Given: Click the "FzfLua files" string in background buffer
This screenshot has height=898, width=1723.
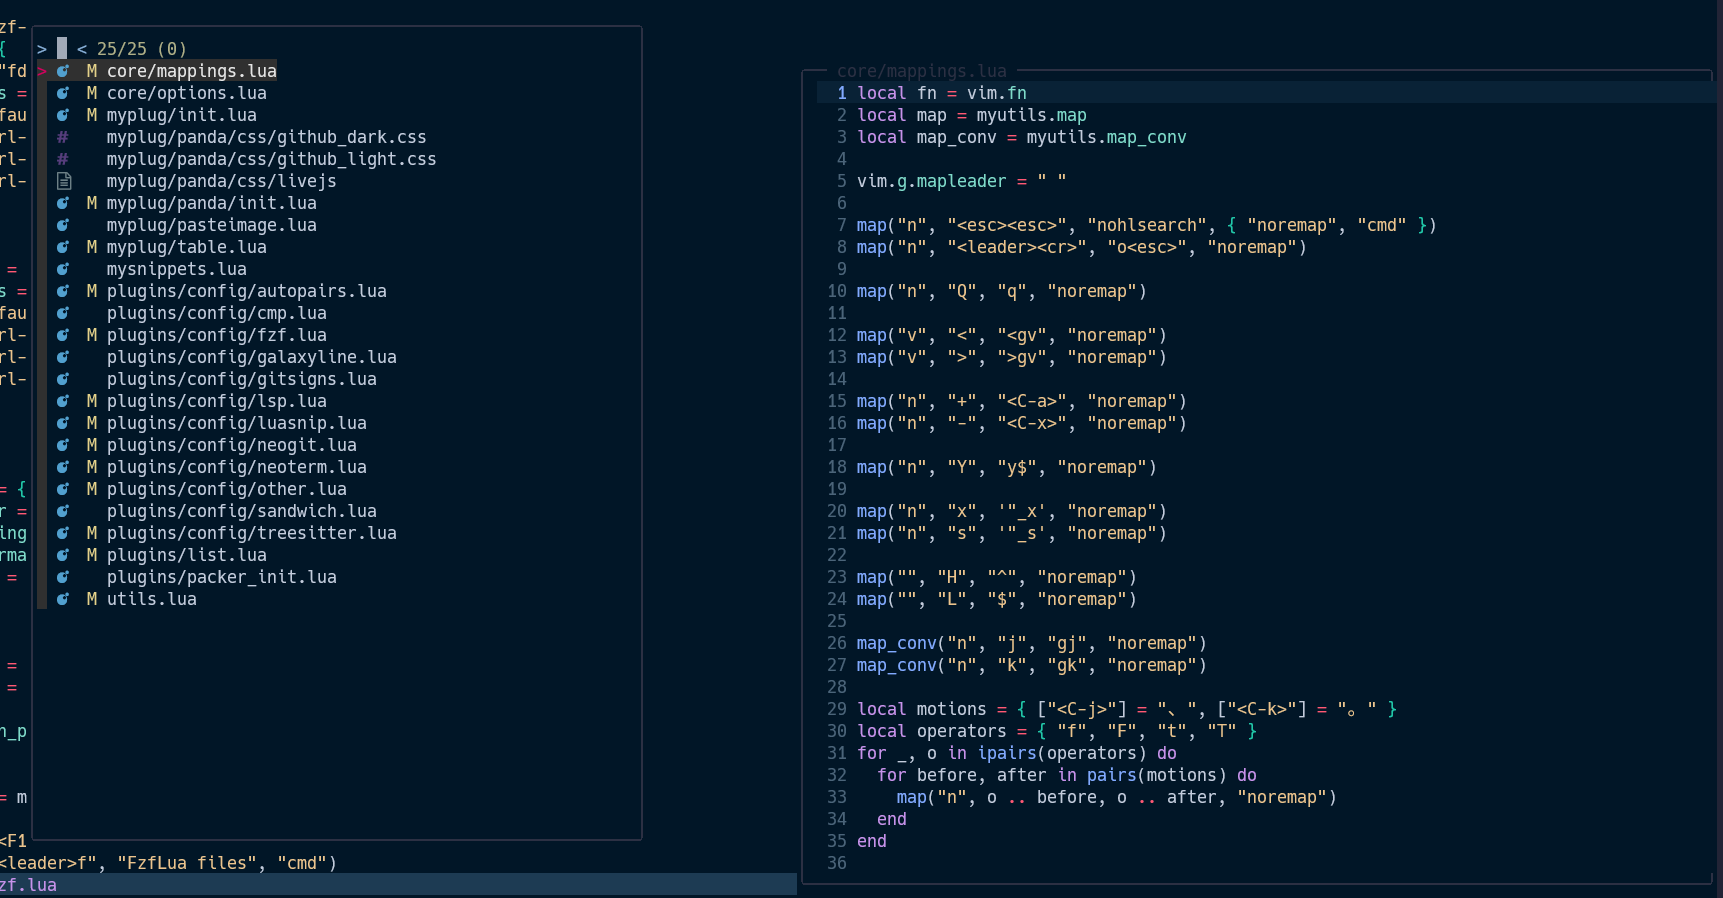Looking at the screenshot, I should point(187,863).
